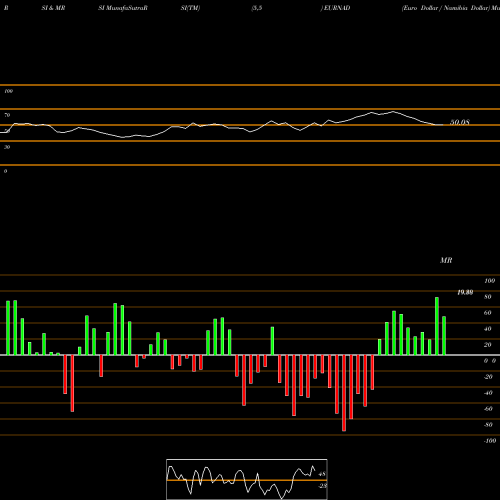Click the value 48 in the mini chart
The image size is (500, 500).
322,474
